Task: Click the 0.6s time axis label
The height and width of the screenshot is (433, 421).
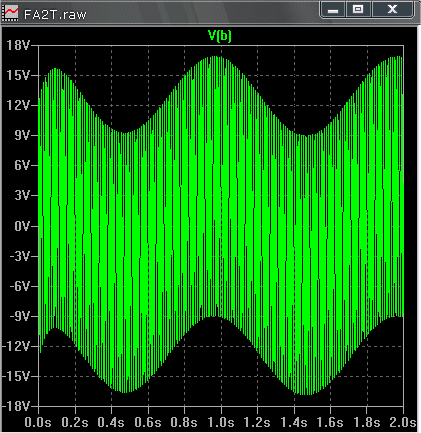Action: click(x=148, y=423)
